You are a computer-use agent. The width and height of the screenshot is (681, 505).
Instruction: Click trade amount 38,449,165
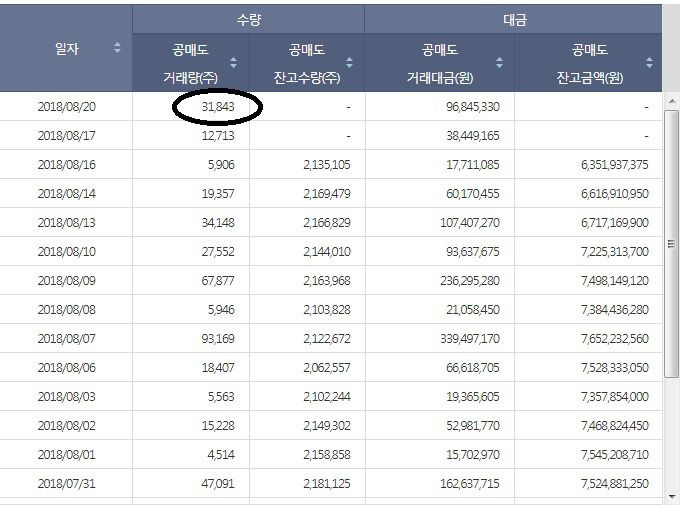point(473,136)
